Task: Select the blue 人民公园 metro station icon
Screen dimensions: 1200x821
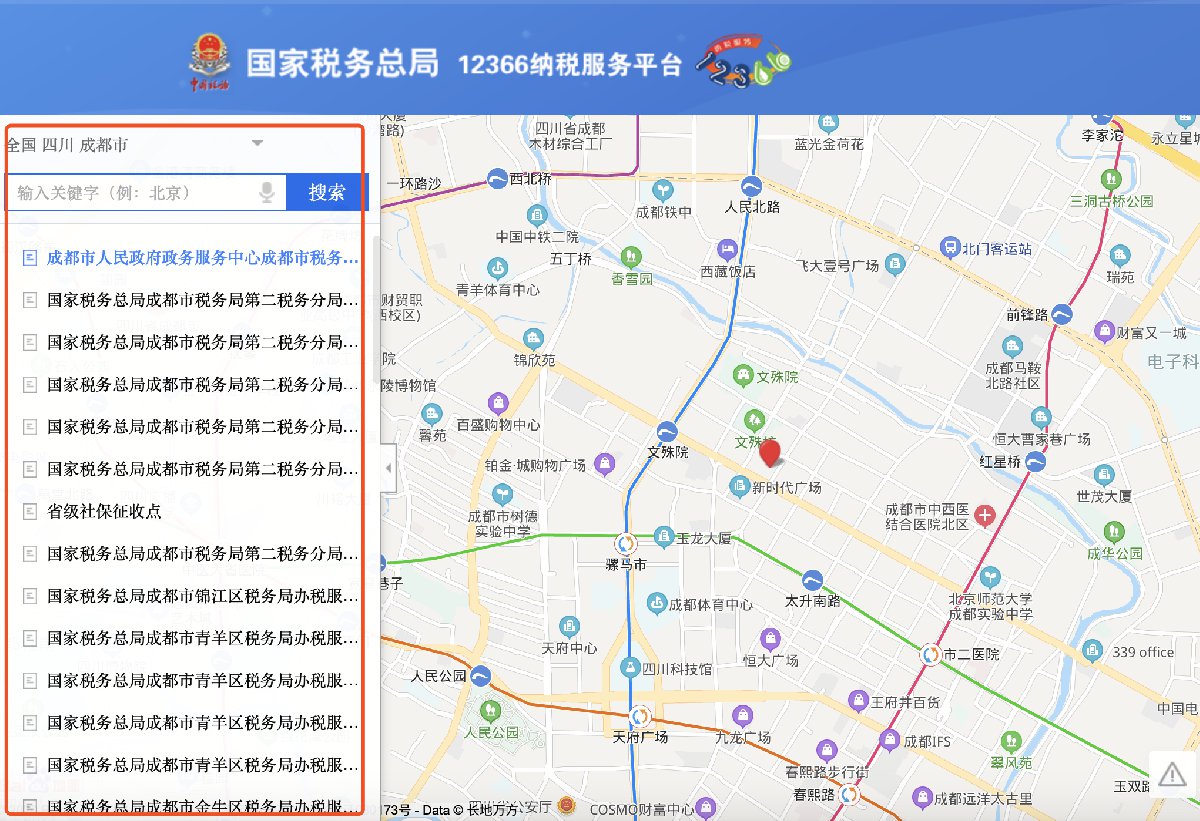Action: 481,675
